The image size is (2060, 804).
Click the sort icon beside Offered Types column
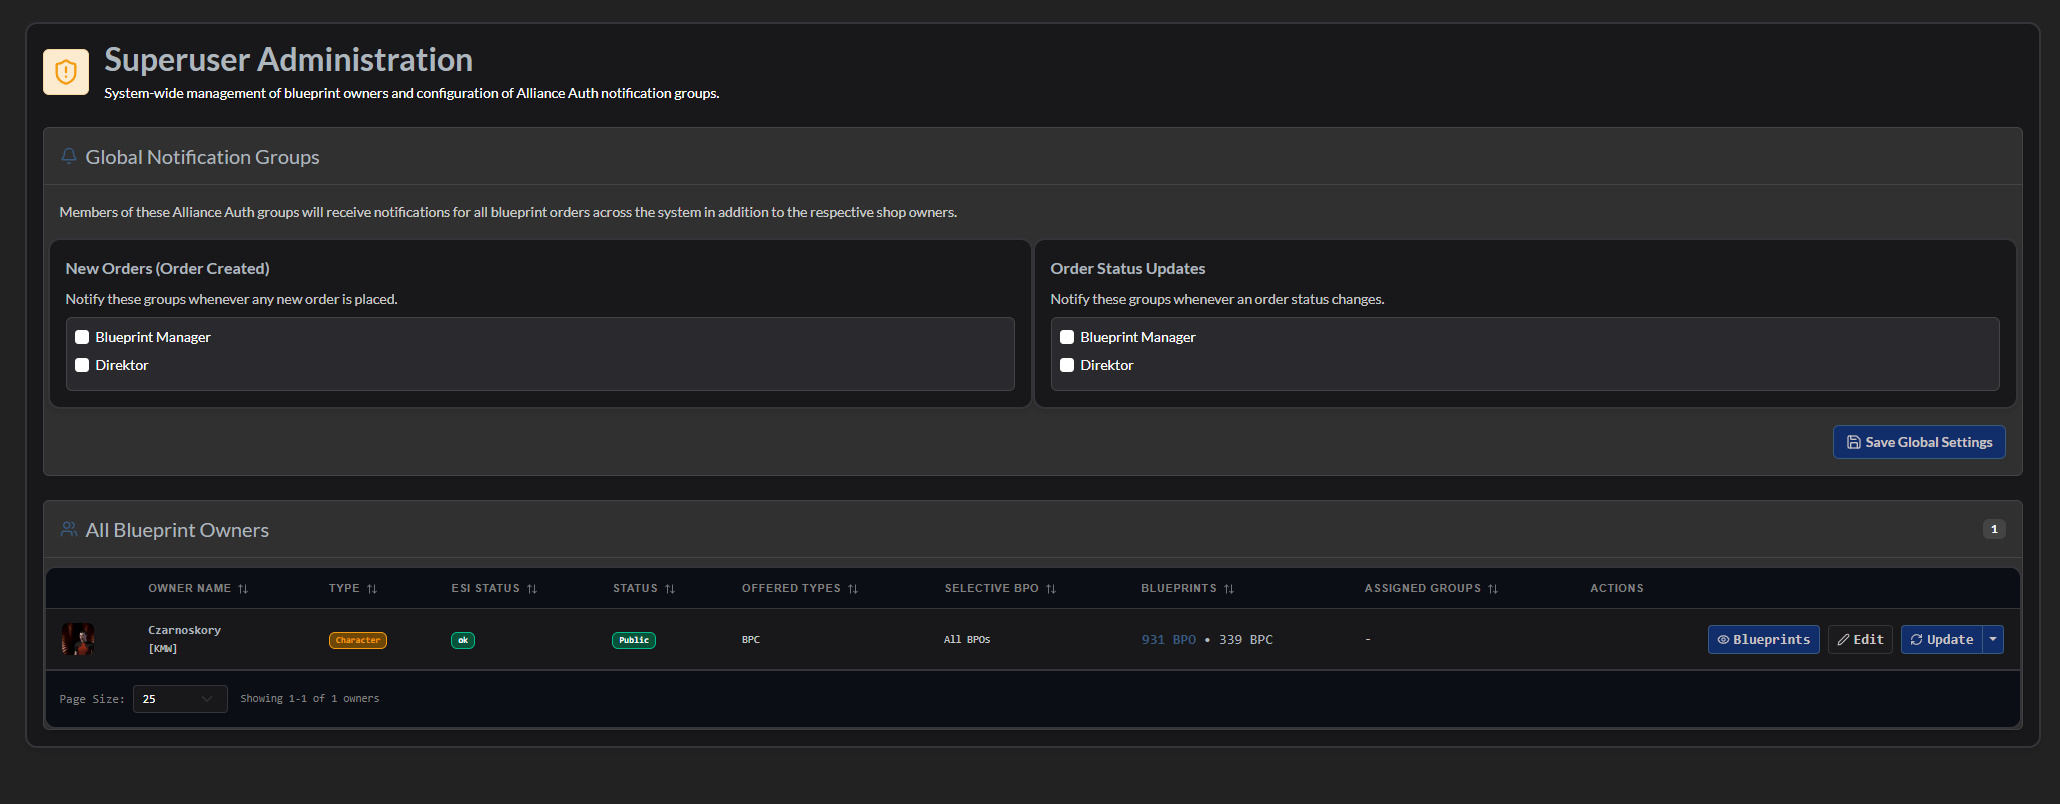click(x=853, y=589)
